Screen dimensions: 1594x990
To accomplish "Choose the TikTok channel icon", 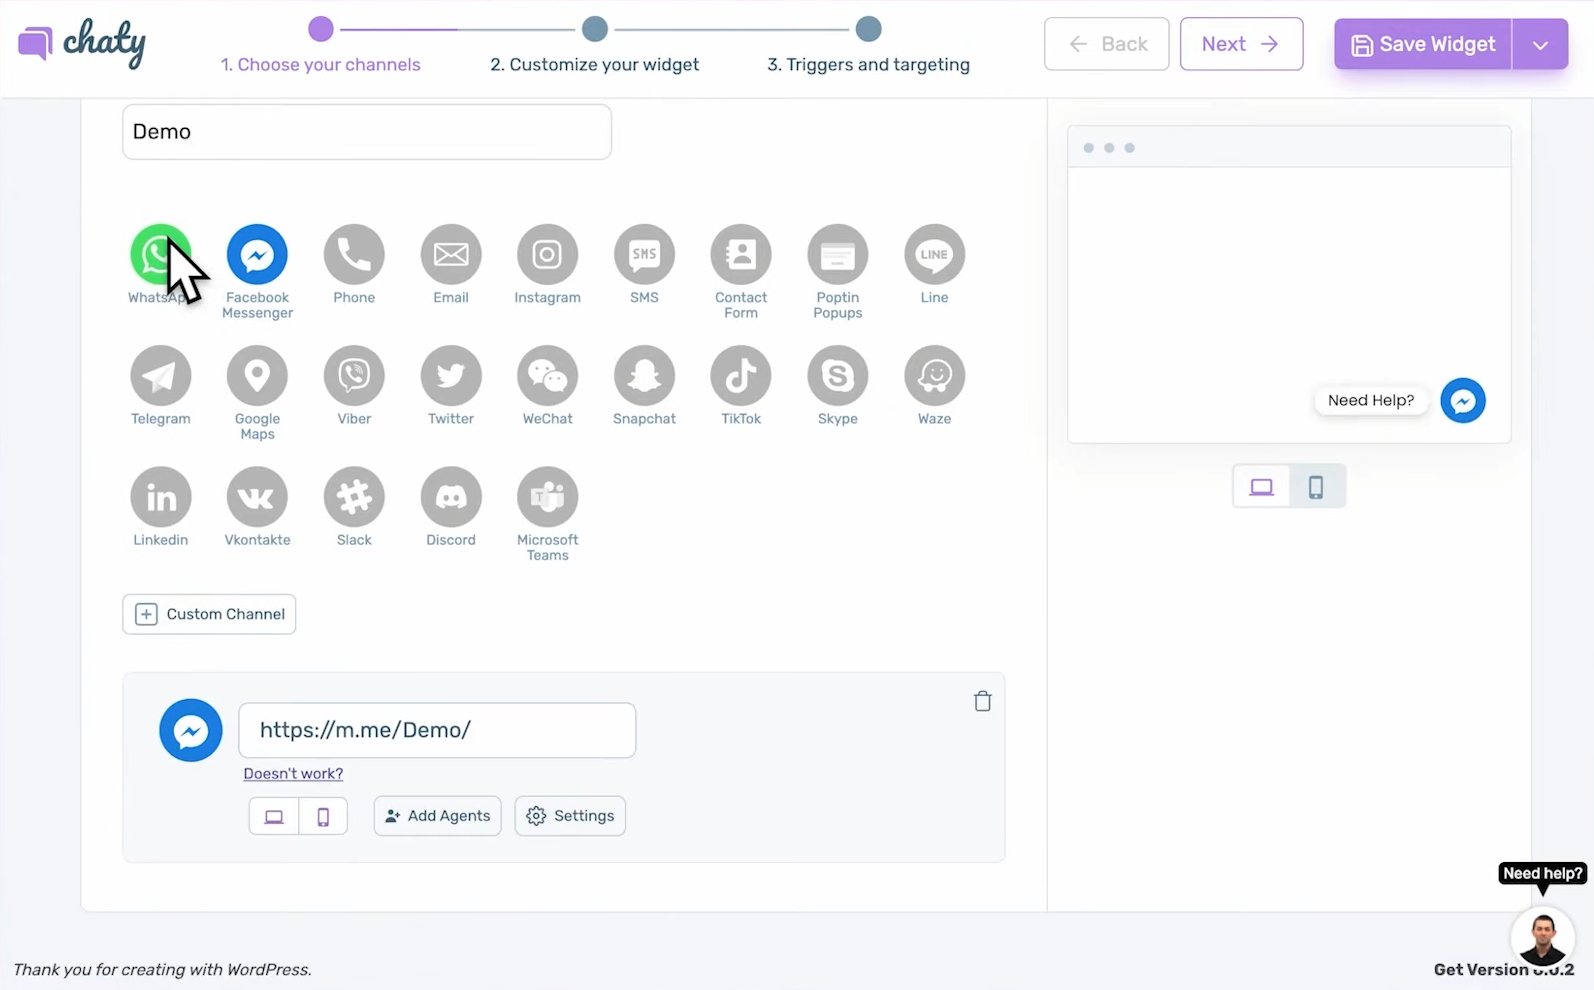I will coord(740,376).
